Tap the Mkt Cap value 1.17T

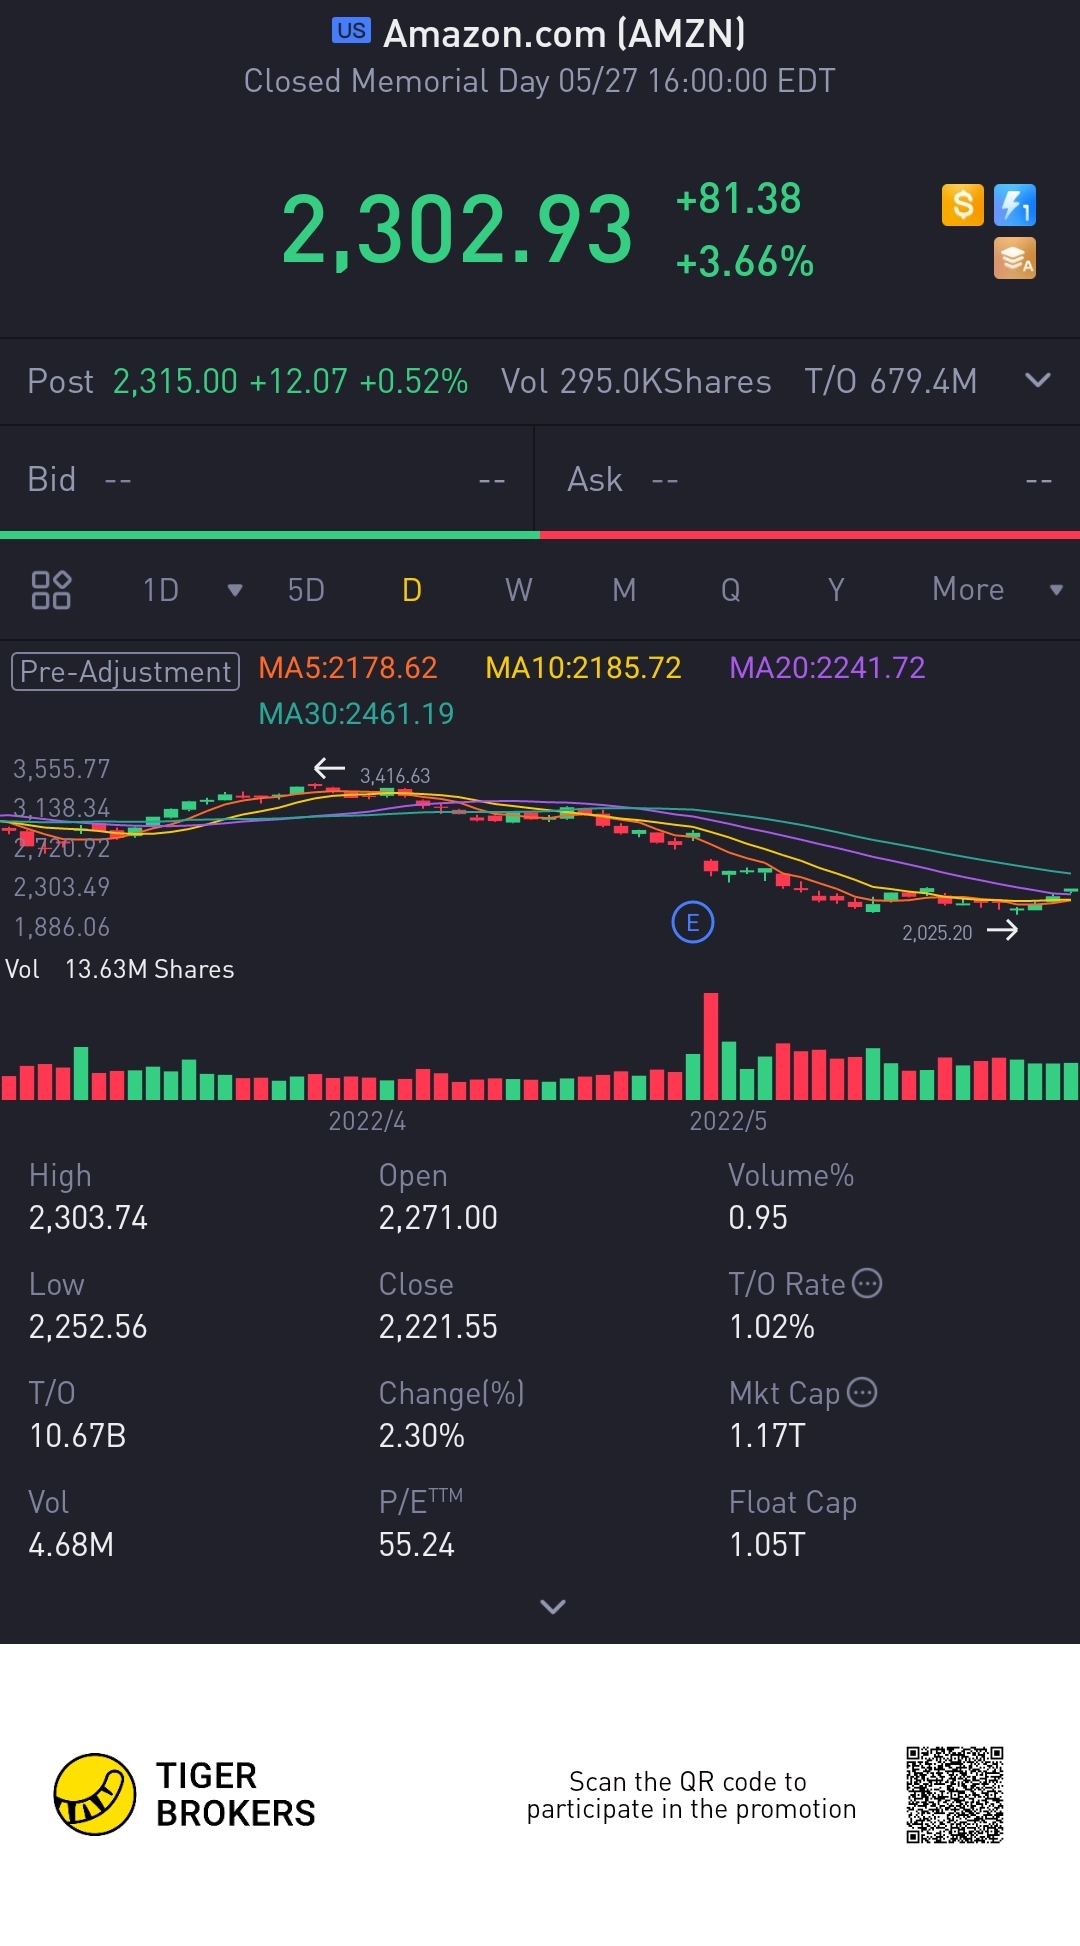767,1436
